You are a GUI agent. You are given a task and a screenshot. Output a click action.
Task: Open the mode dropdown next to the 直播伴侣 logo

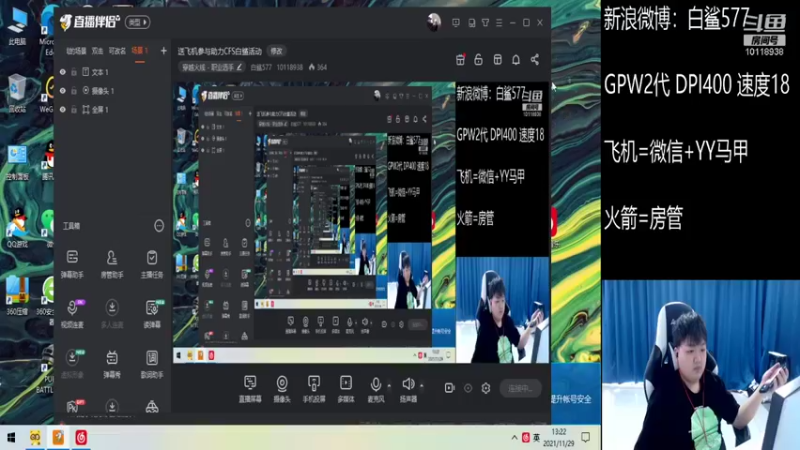(138, 22)
